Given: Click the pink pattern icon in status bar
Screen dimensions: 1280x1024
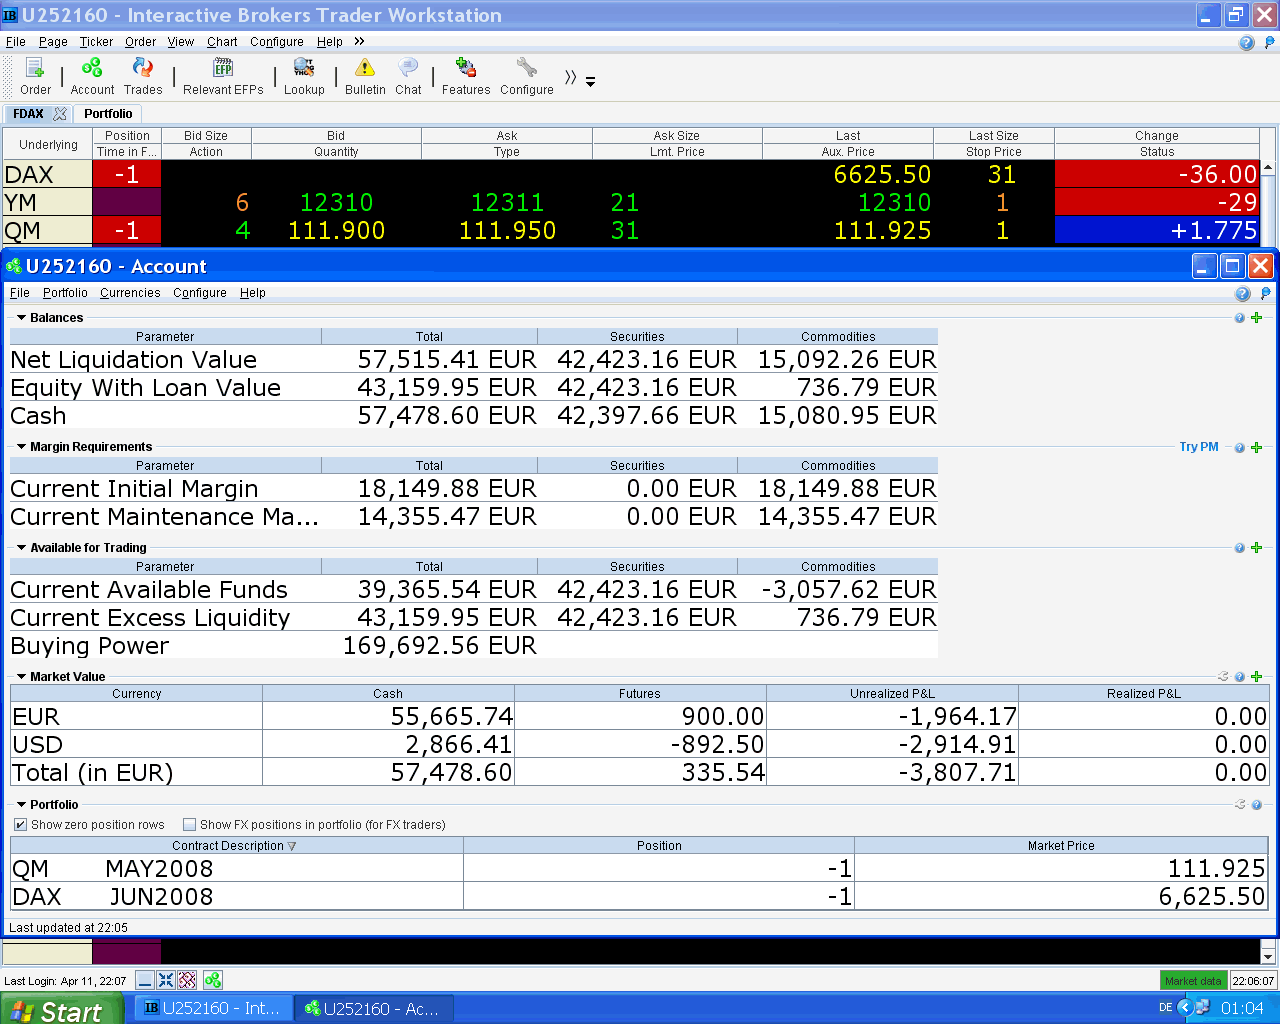Looking at the screenshot, I should coord(187,980).
